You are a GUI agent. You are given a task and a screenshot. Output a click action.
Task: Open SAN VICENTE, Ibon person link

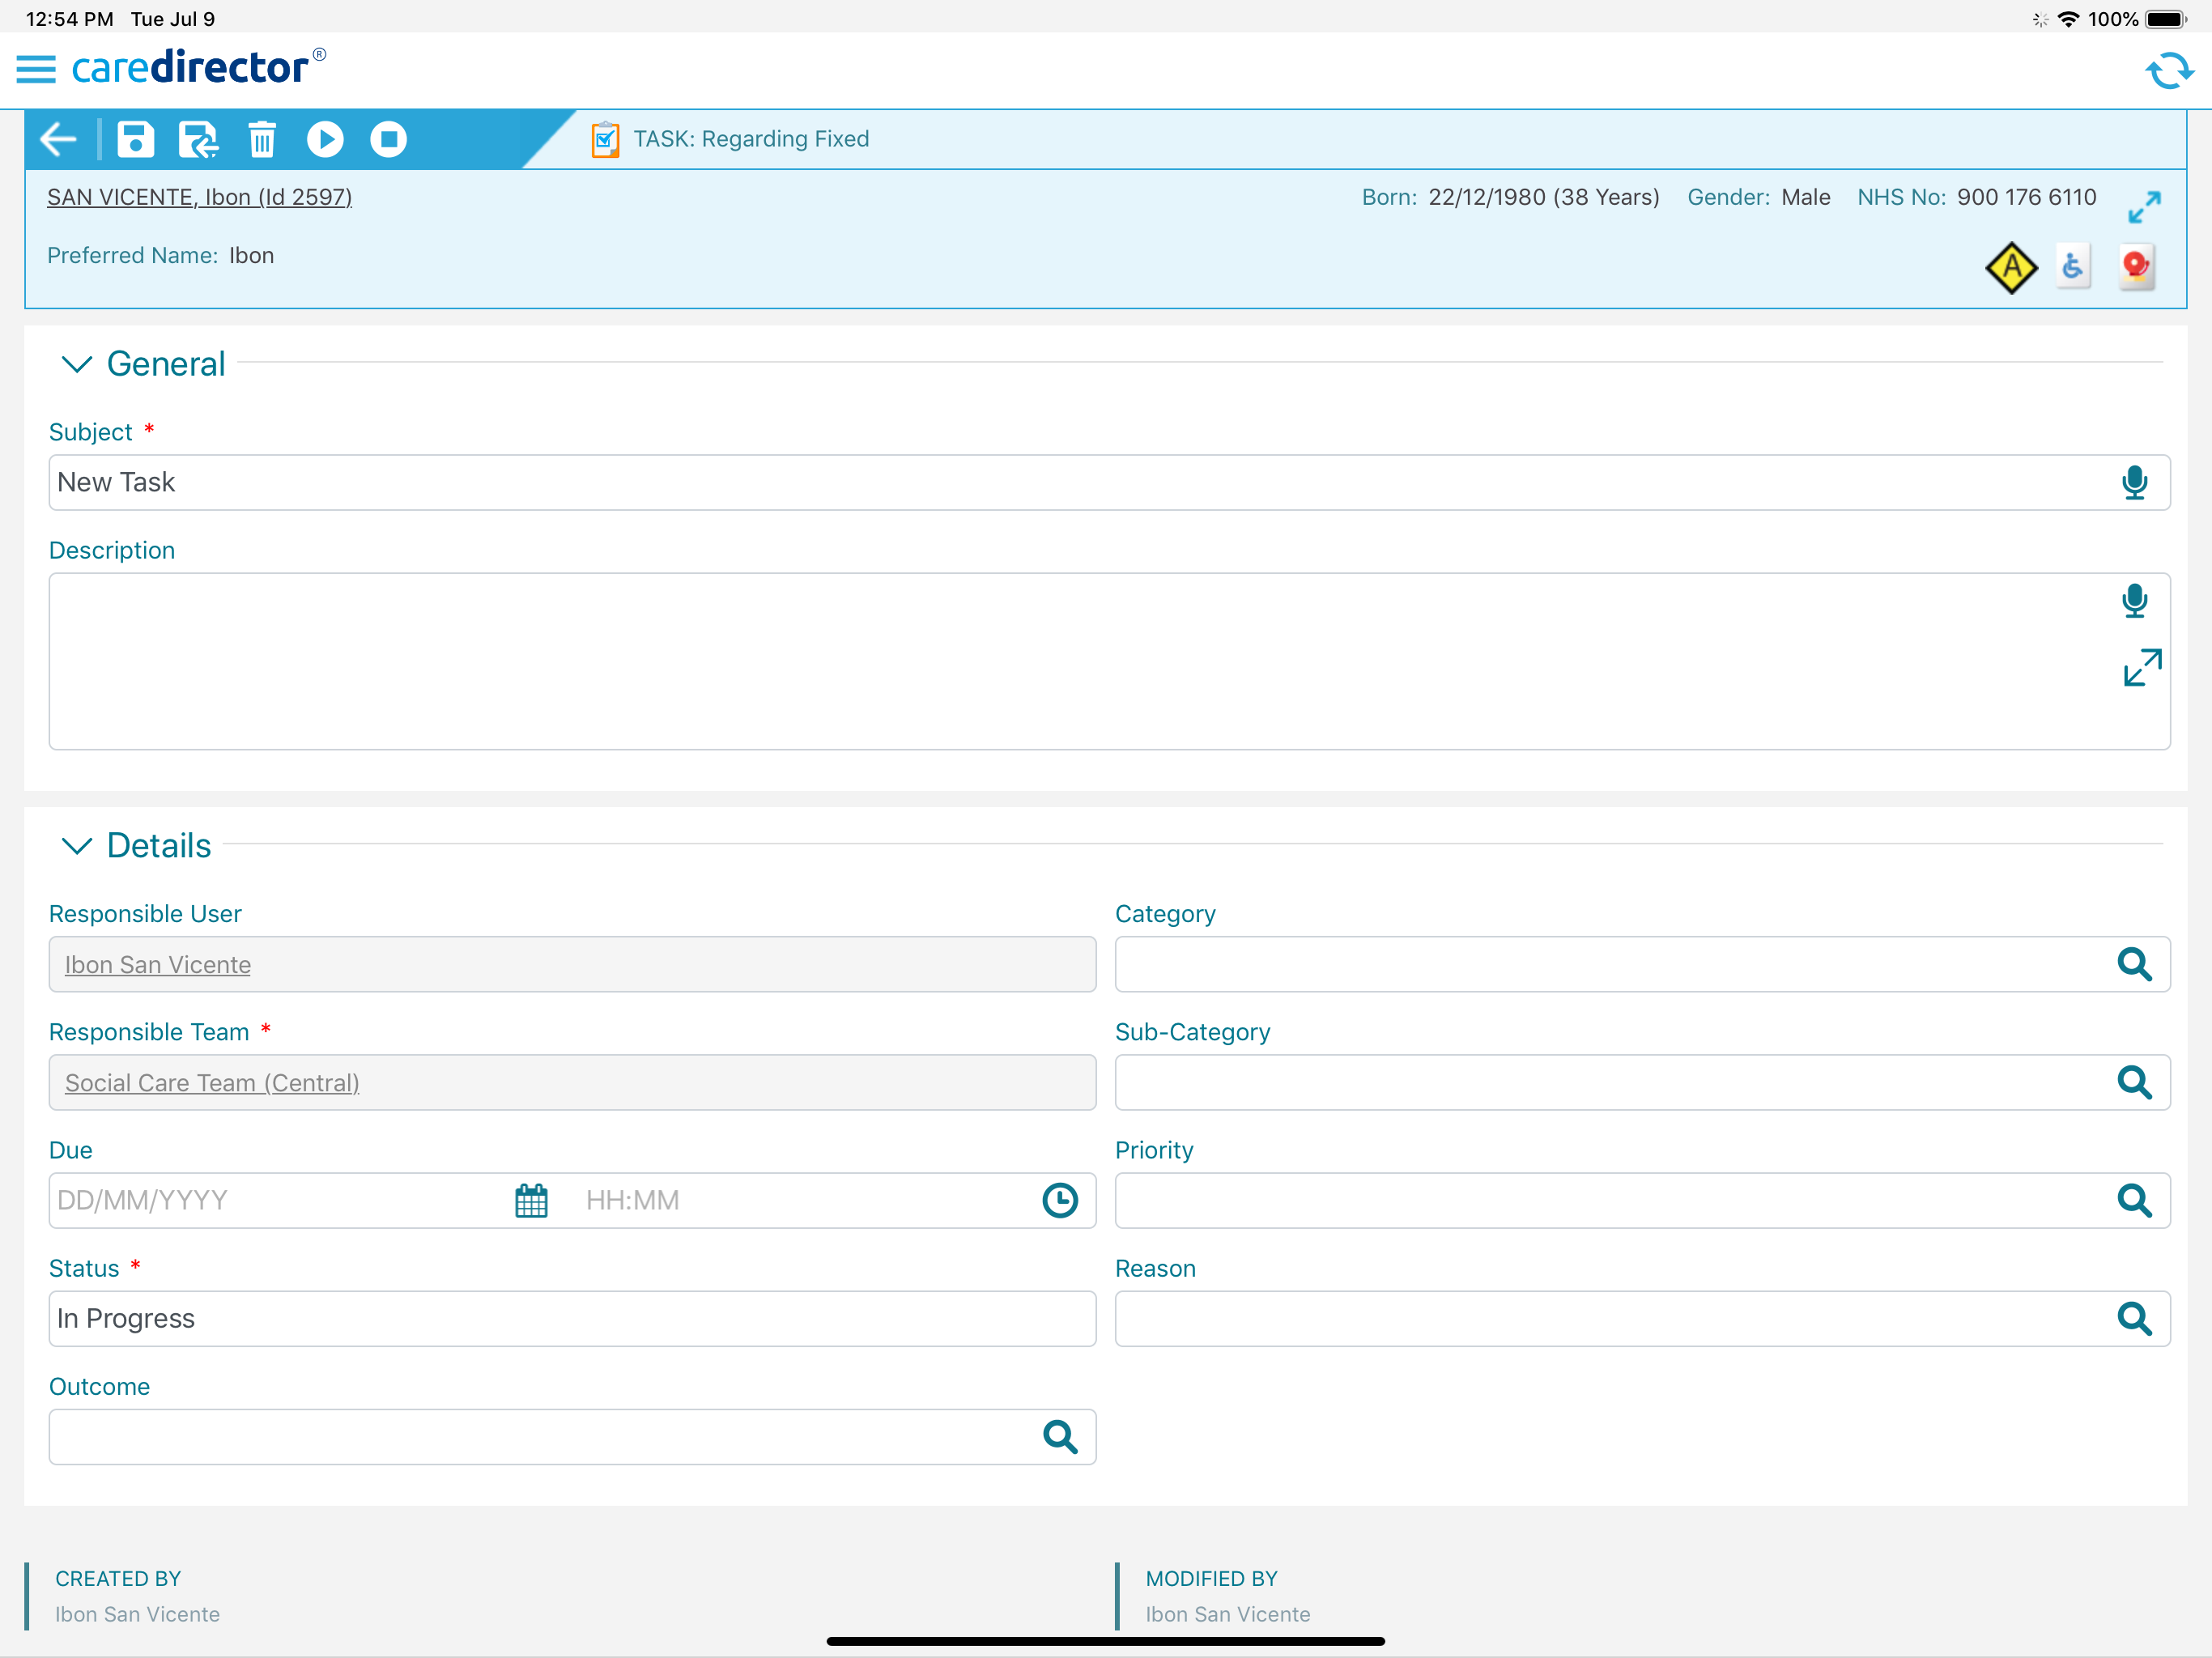199,197
